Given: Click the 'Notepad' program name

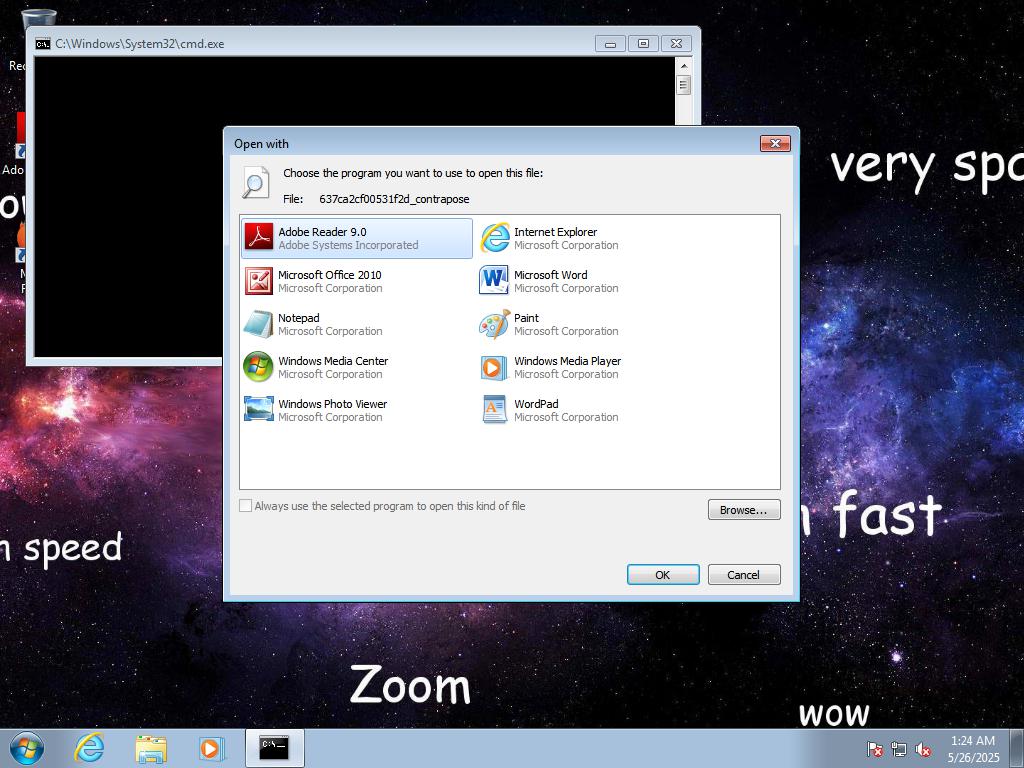Looking at the screenshot, I should 299,318.
